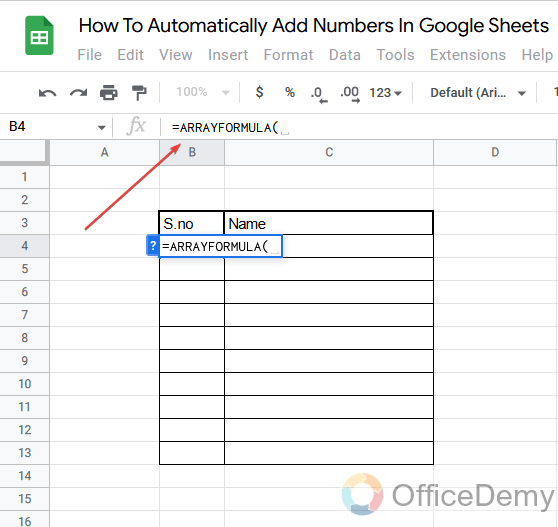Format as currency with dollar icon
Viewport: 558px width, 527px height.
point(259,92)
